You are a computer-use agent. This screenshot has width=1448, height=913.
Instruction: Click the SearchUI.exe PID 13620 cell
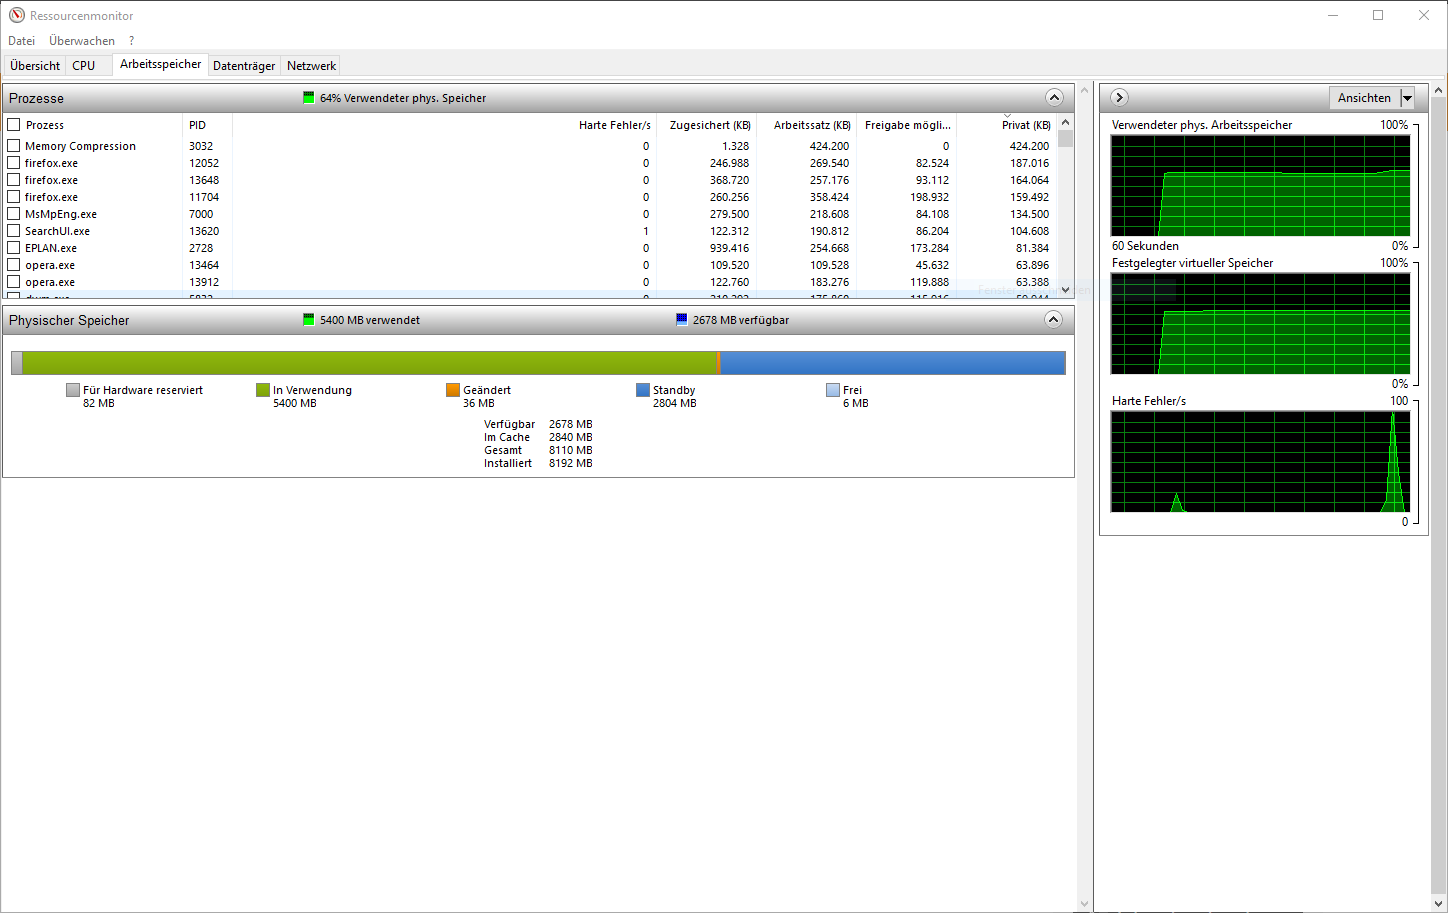(204, 231)
